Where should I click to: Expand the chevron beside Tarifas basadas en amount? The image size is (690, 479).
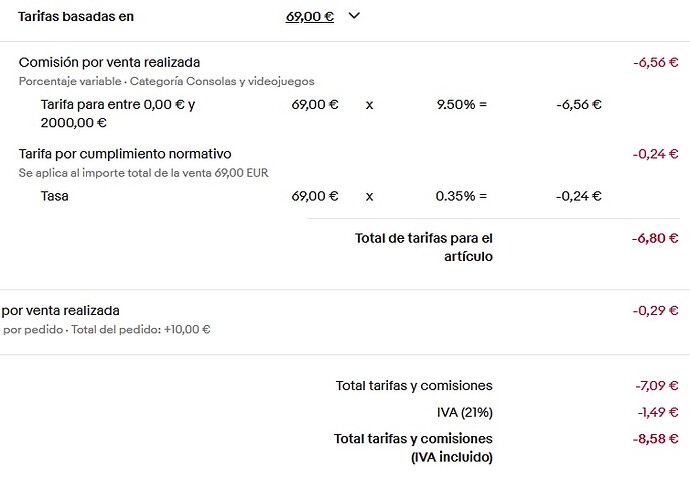click(353, 16)
